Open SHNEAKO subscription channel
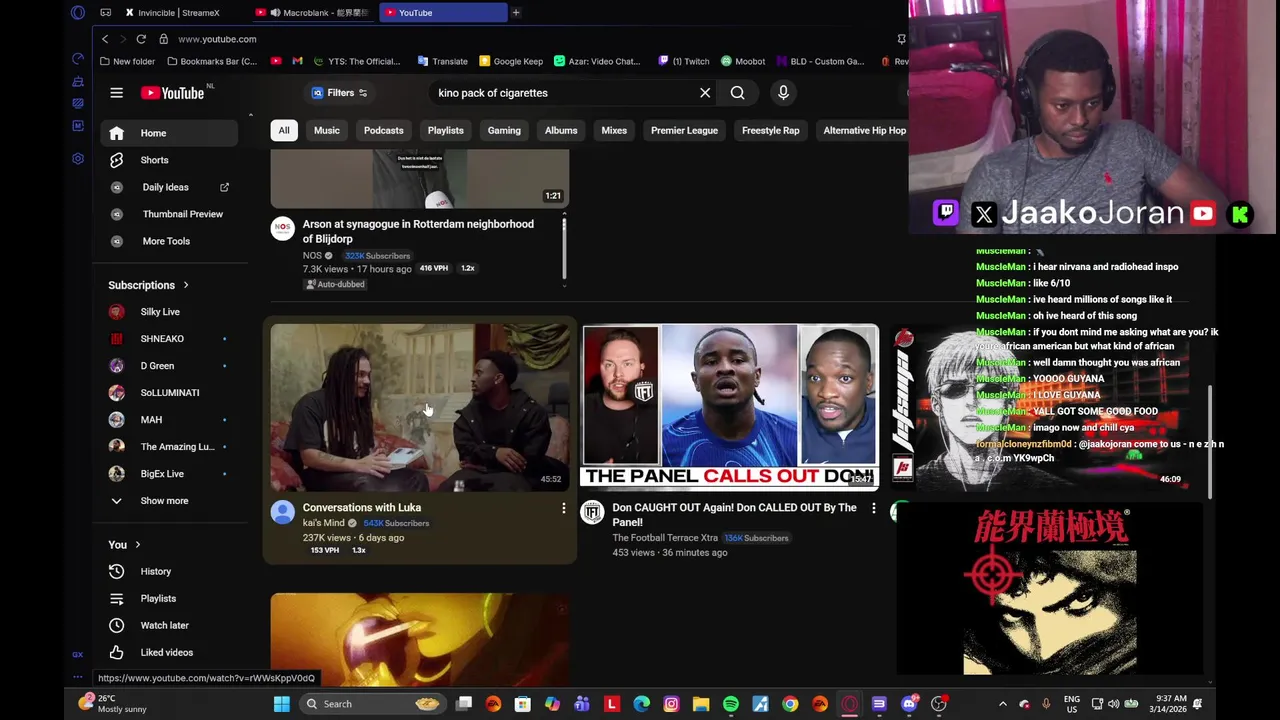This screenshot has height=720, width=1280. pyautogui.click(x=169, y=339)
